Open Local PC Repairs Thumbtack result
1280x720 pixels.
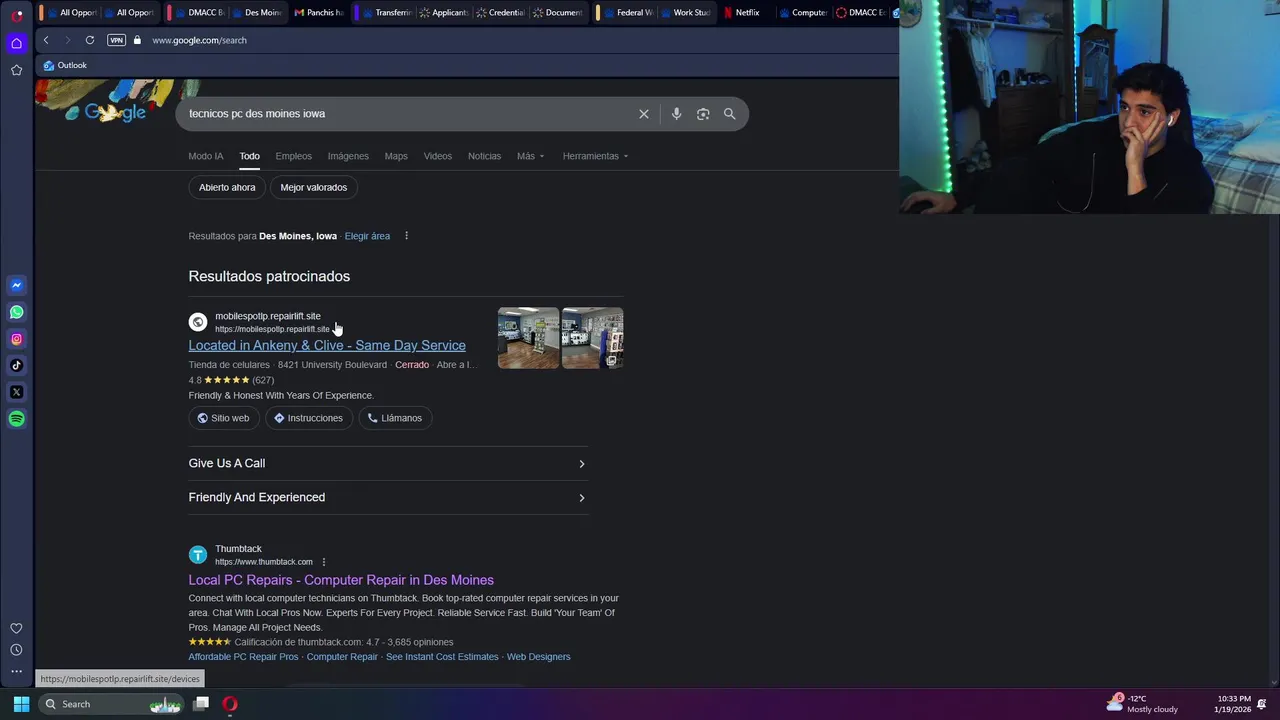tap(341, 580)
